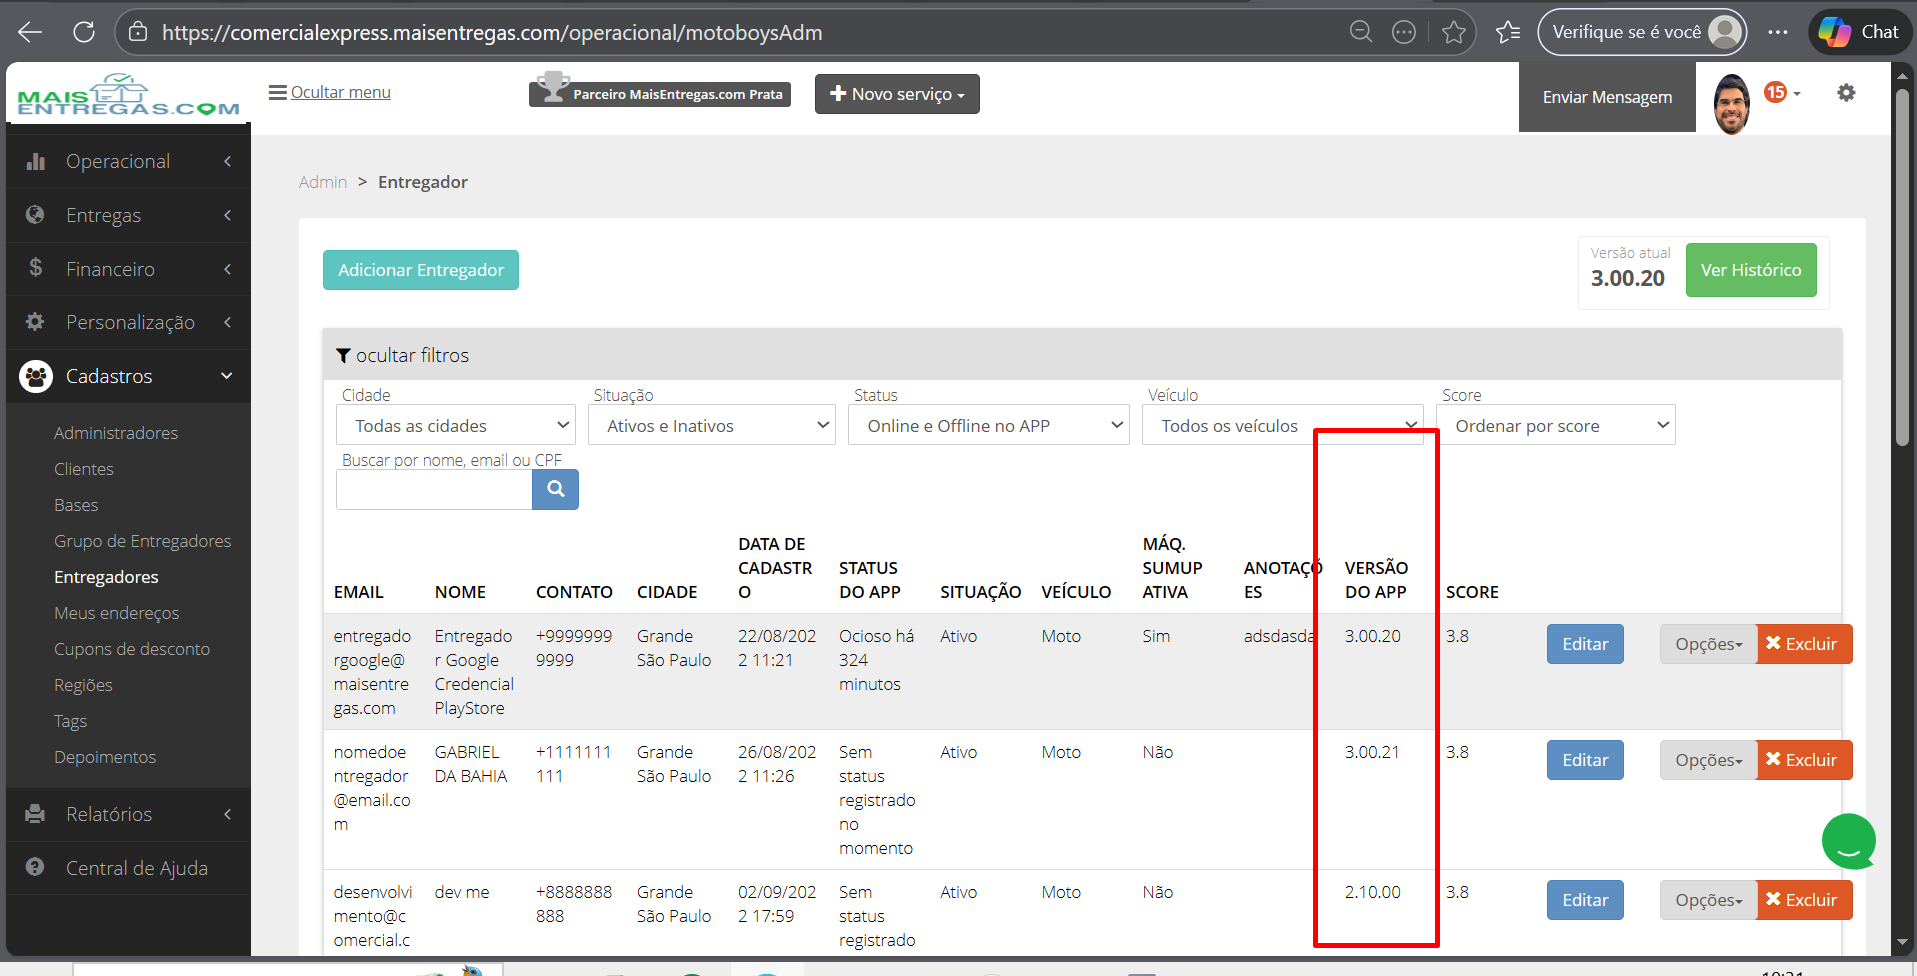
Task: Open the Cidade dropdown
Action: [x=456, y=425]
